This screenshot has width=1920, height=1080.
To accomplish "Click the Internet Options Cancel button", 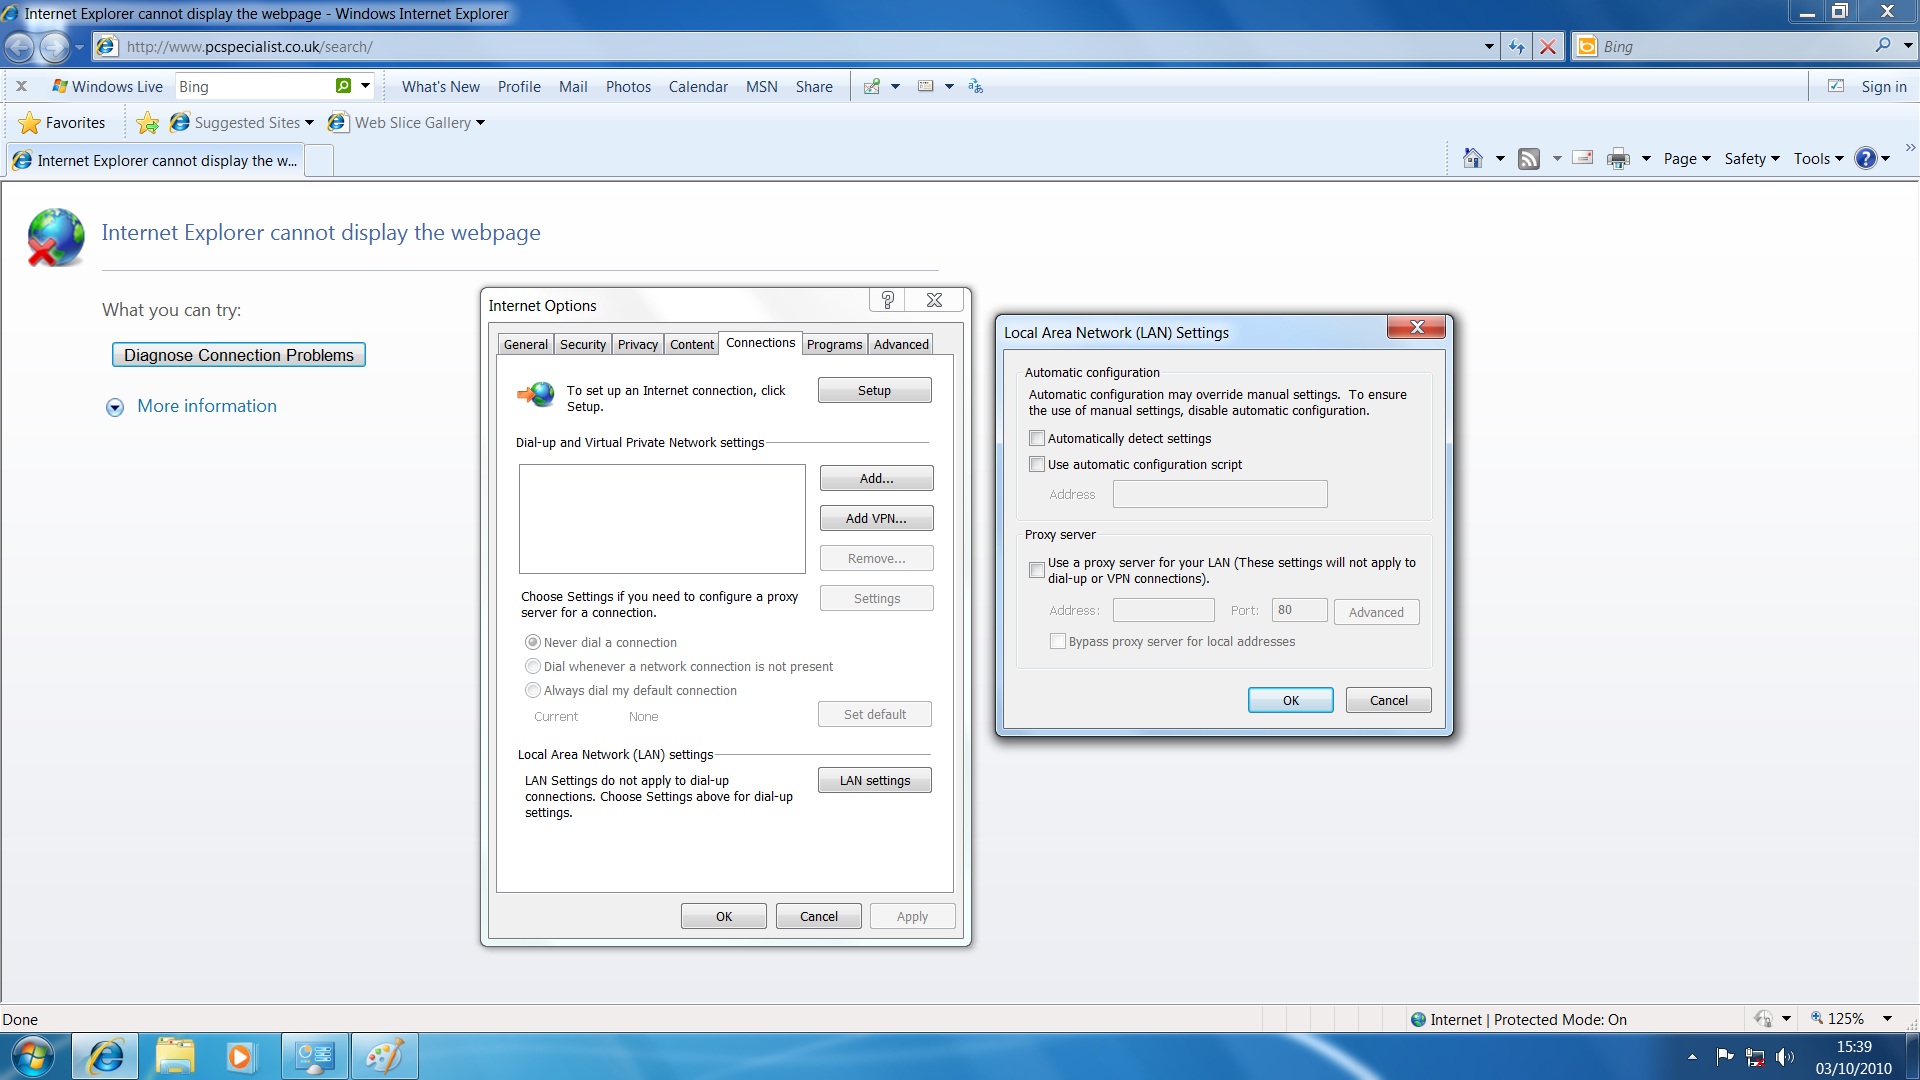I will pyautogui.click(x=818, y=916).
